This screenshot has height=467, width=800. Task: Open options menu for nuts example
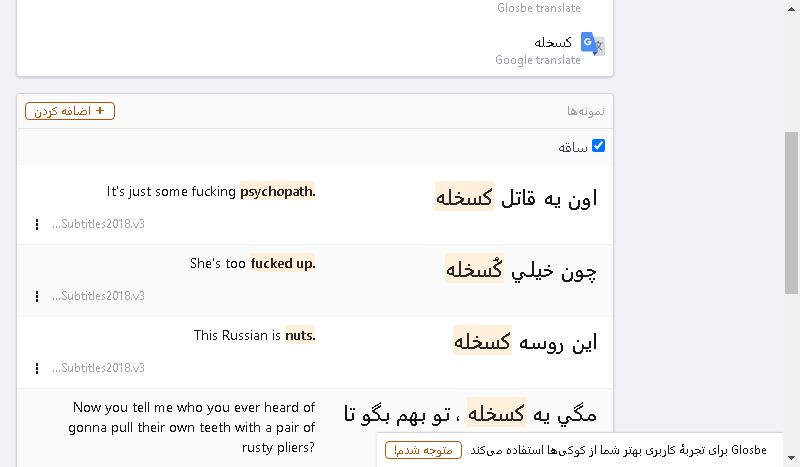(37, 368)
